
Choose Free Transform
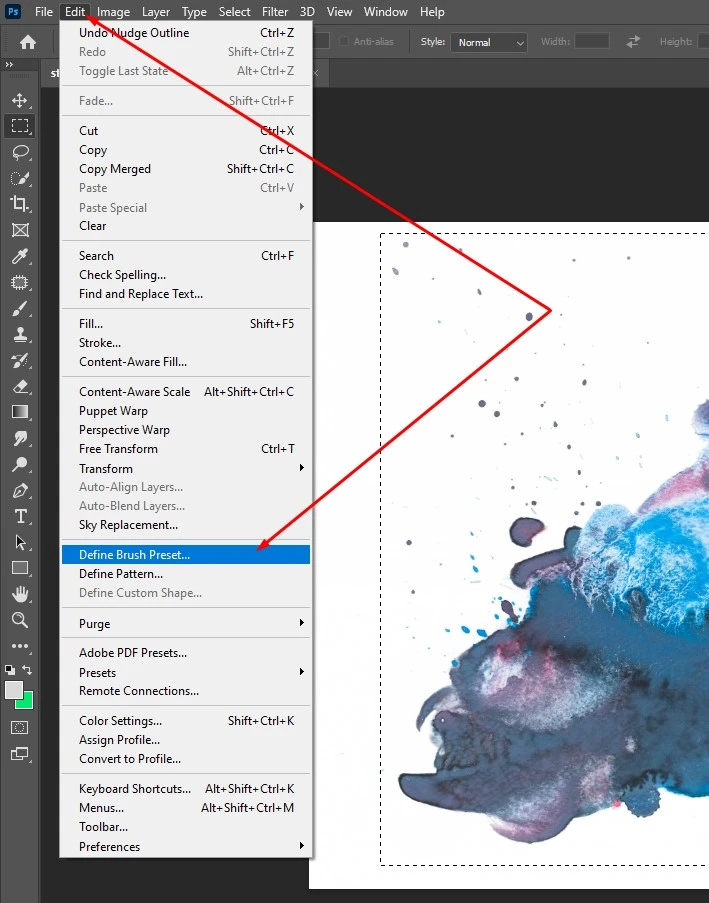(186, 449)
